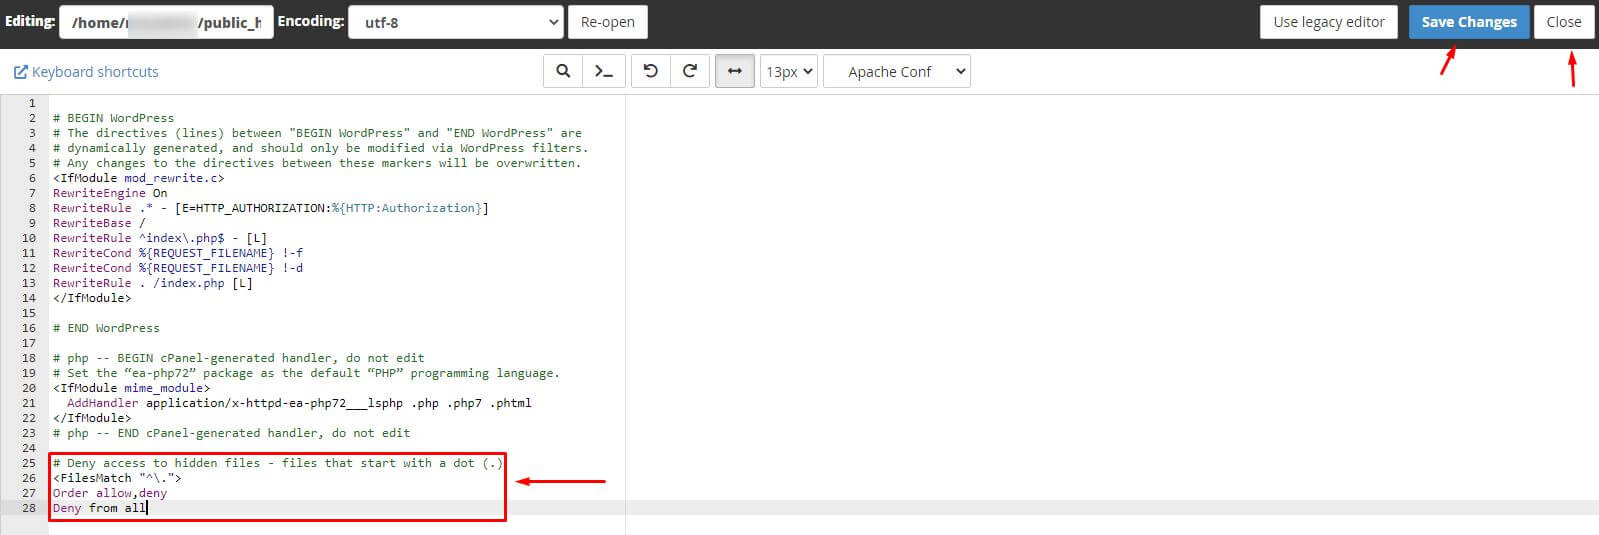Click the "<IfModule mime_module>" line

click(132, 388)
